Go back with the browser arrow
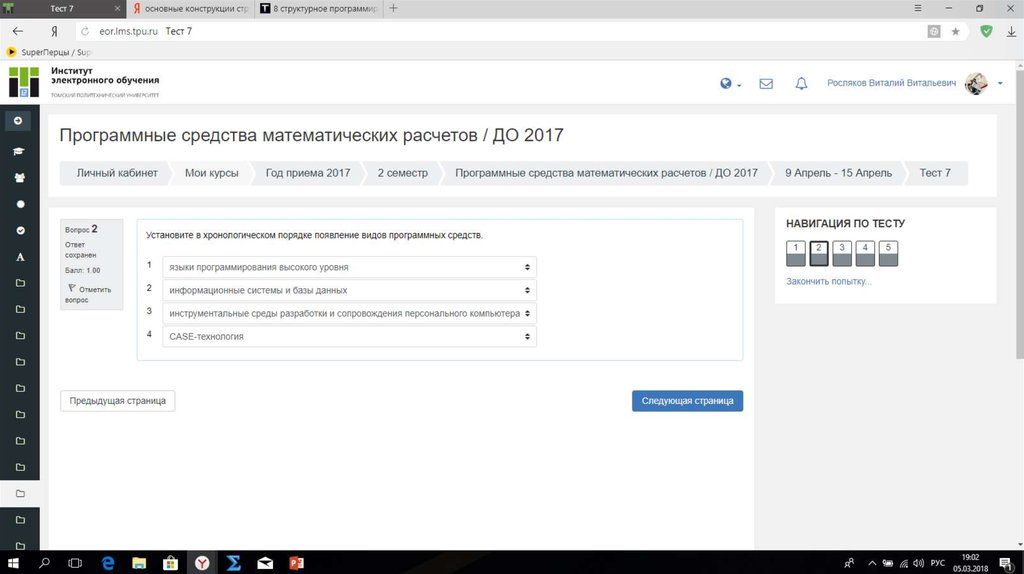The image size is (1024, 574). (18, 31)
